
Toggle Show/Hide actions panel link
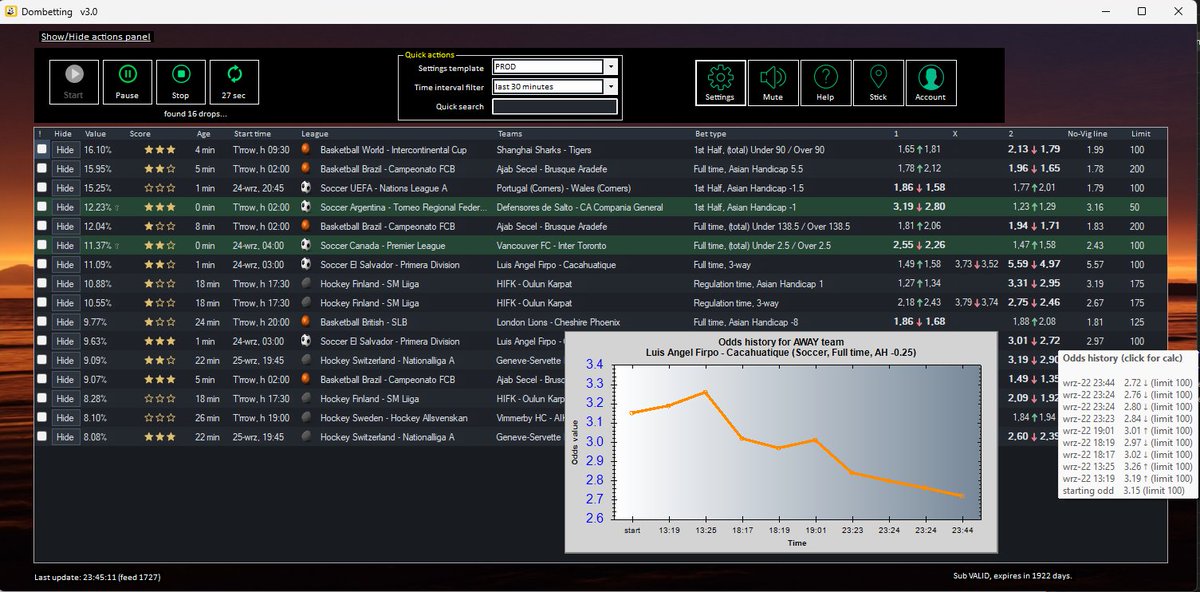click(96, 37)
